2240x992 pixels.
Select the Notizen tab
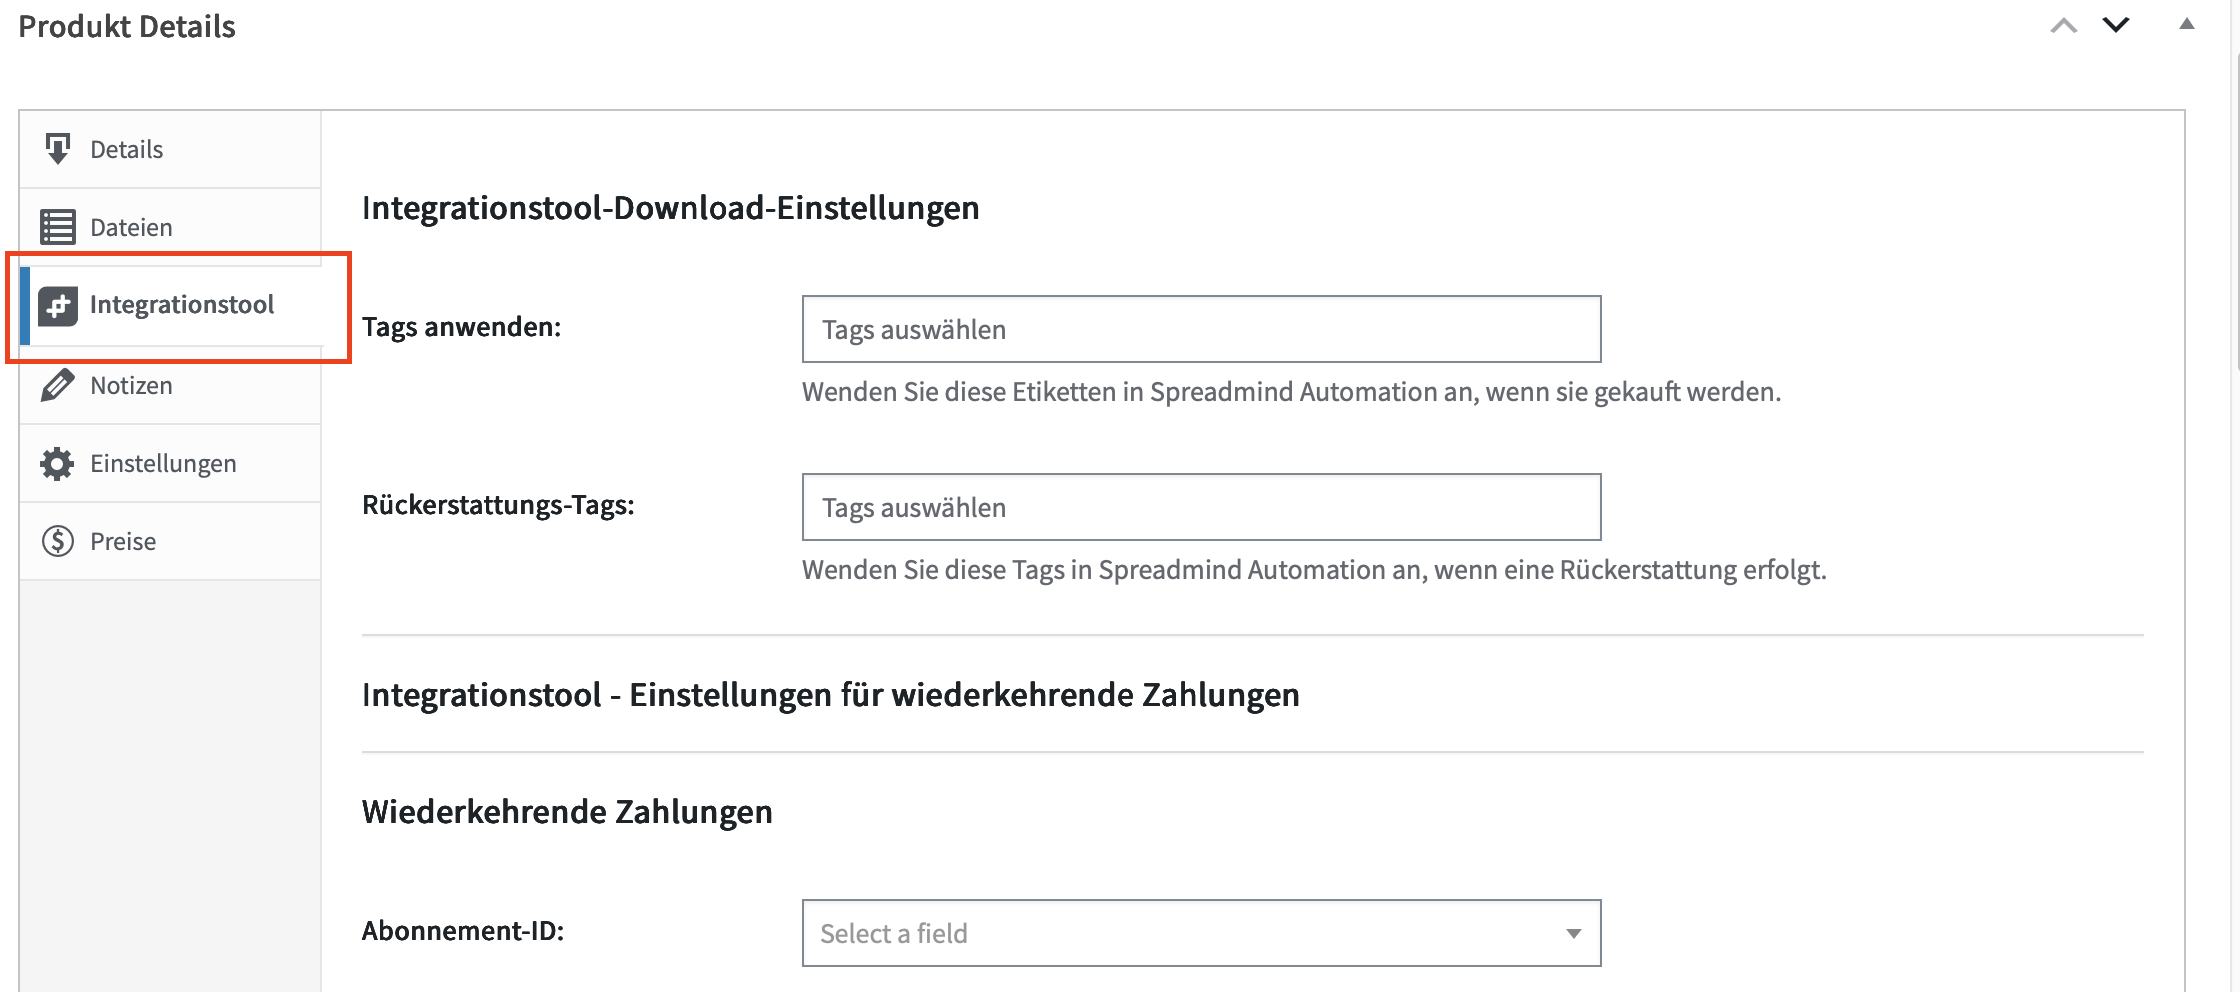click(x=131, y=385)
